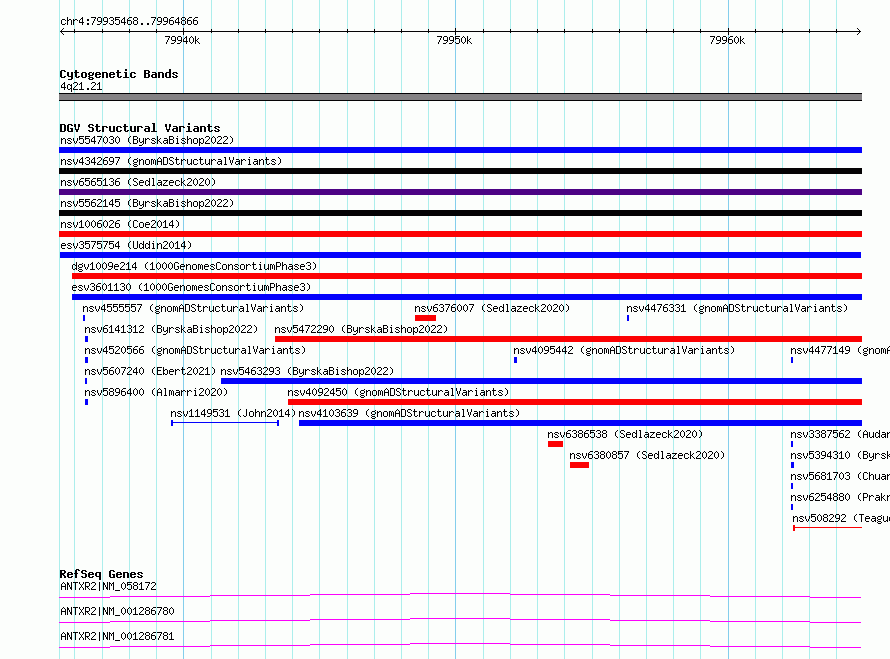This screenshot has height=659, width=890.
Task: Open nsv6386538 (Sedlazeck2020) label
Action: point(625,434)
